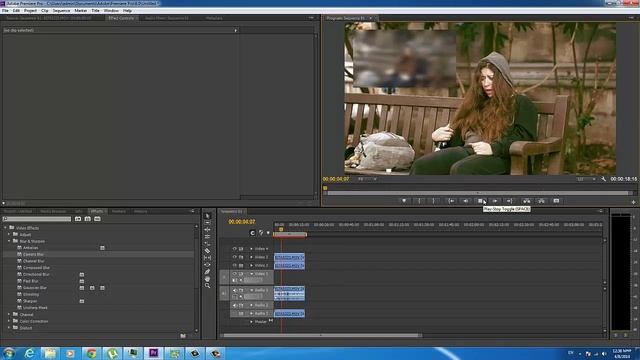Open the Sequence menu

point(61,11)
